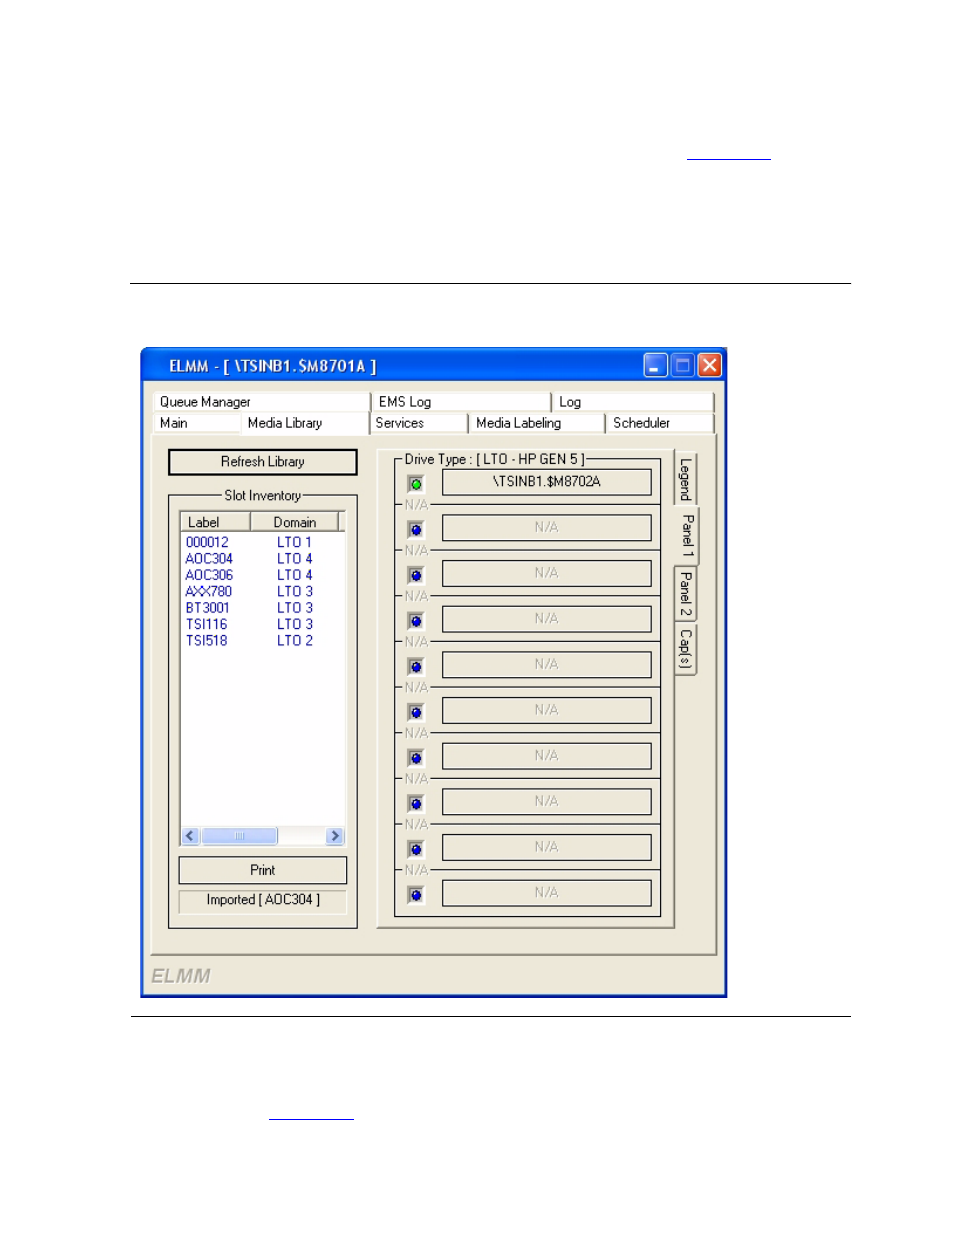
Task: Click the ninth drive's blue status indicator
Action: click(416, 850)
